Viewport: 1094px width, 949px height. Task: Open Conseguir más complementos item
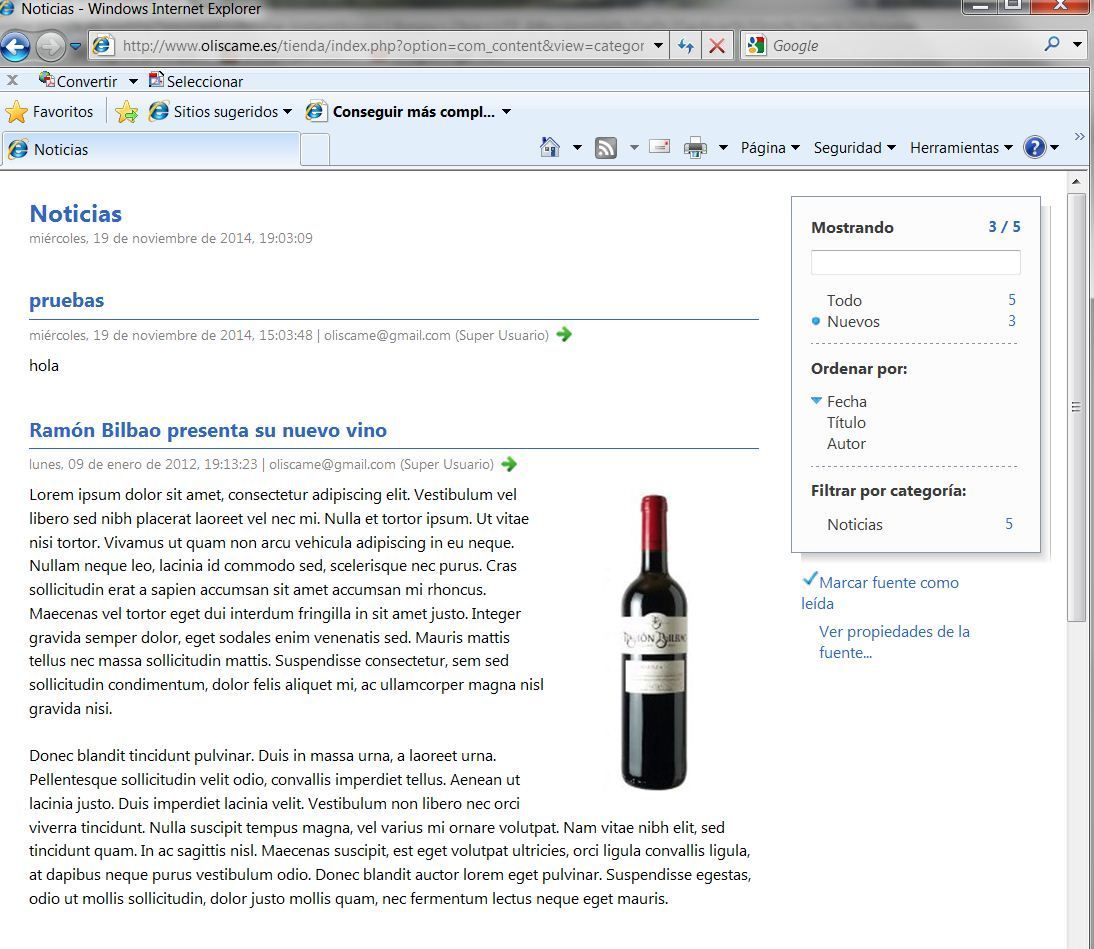[408, 112]
